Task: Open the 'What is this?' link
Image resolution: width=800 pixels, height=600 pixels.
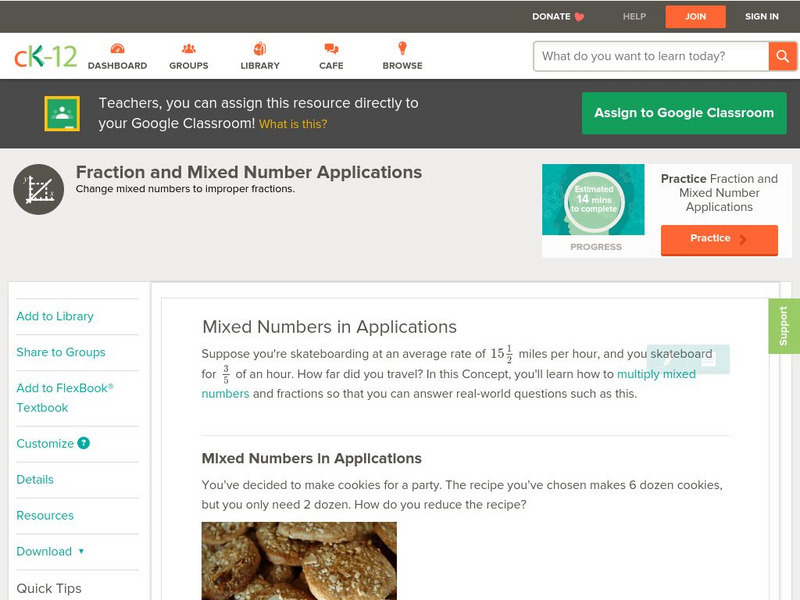Action: pos(293,124)
